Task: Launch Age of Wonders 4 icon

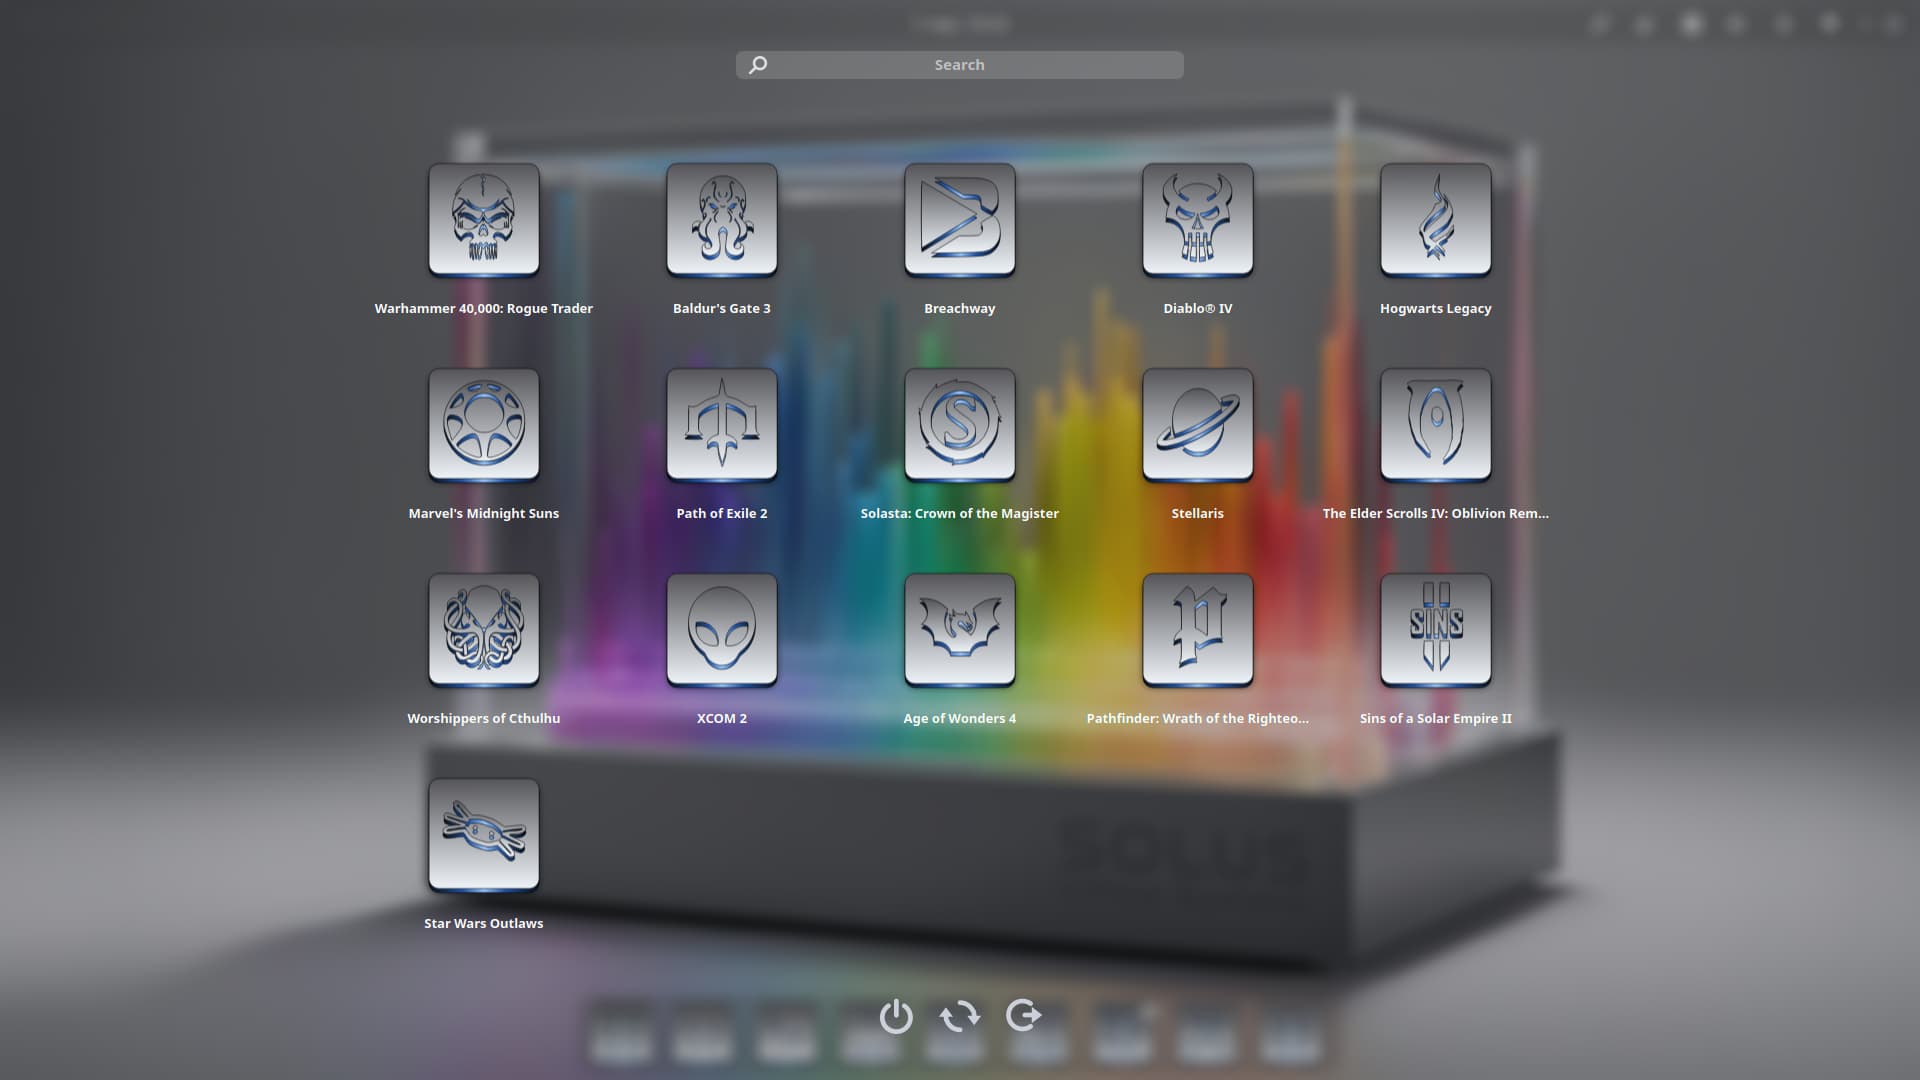Action: tap(960, 630)
